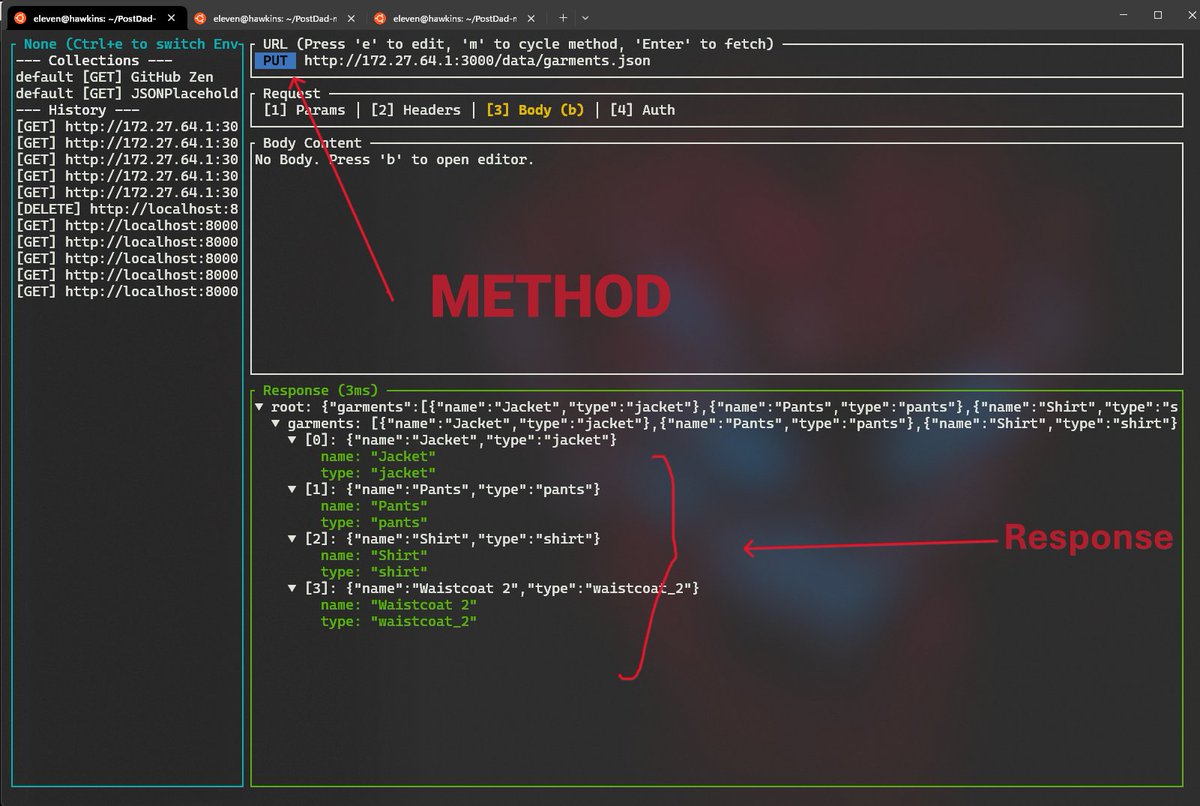Click the "--- History ---" heading
The height and width of the screenshot is (806, 1200).
78,110
